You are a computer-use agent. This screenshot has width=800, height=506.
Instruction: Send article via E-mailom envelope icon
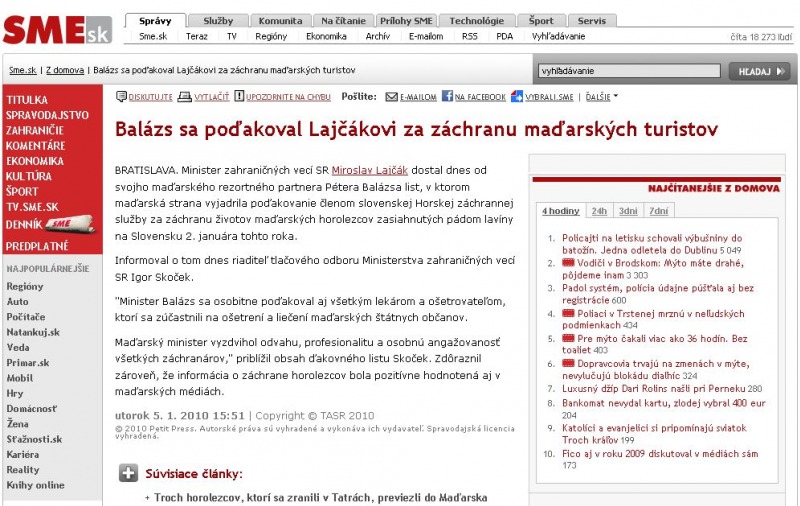[x=391, y=97]
